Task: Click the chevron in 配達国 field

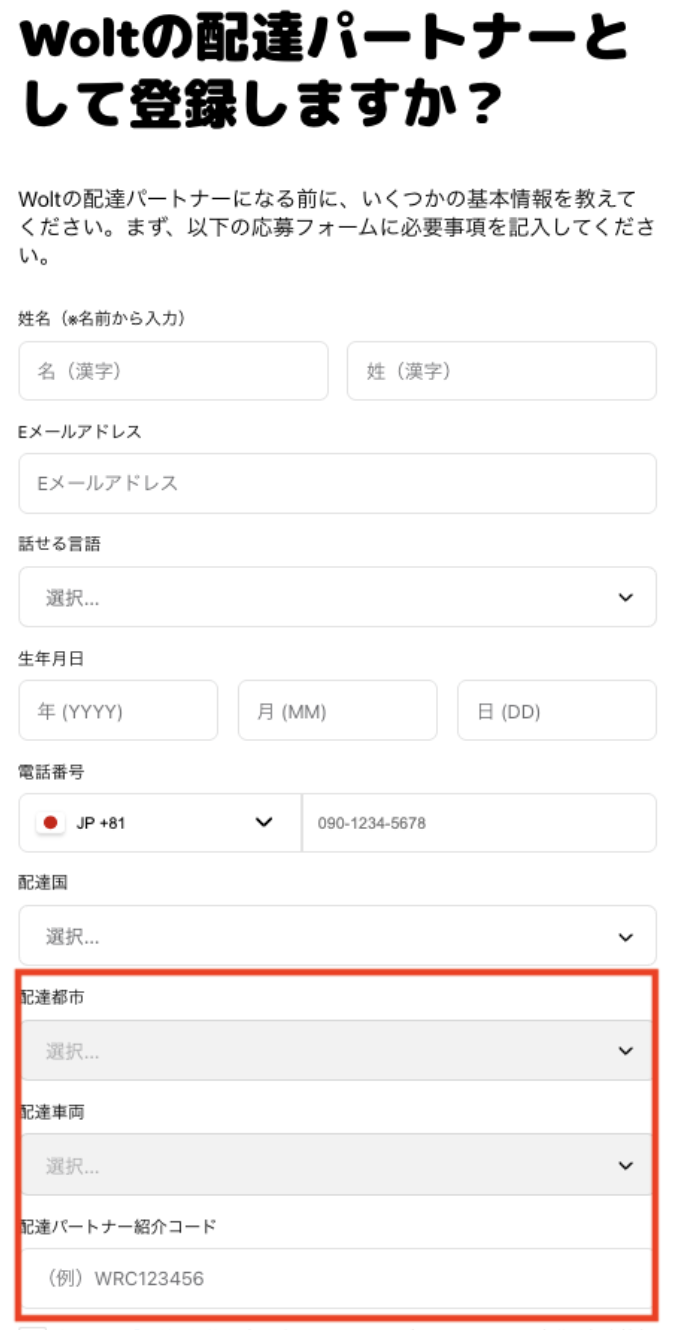Action: click(x=626, y=937)
